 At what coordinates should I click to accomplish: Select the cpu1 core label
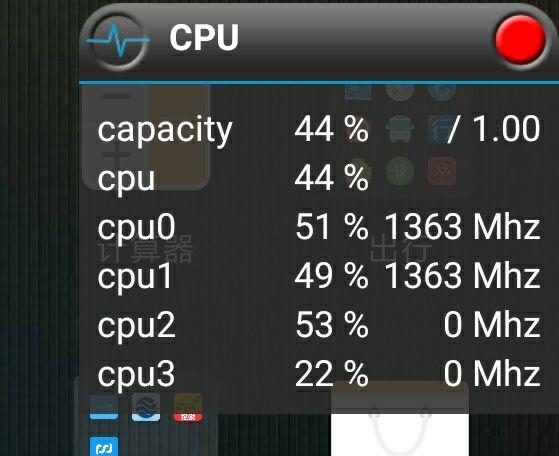[135, 278]
